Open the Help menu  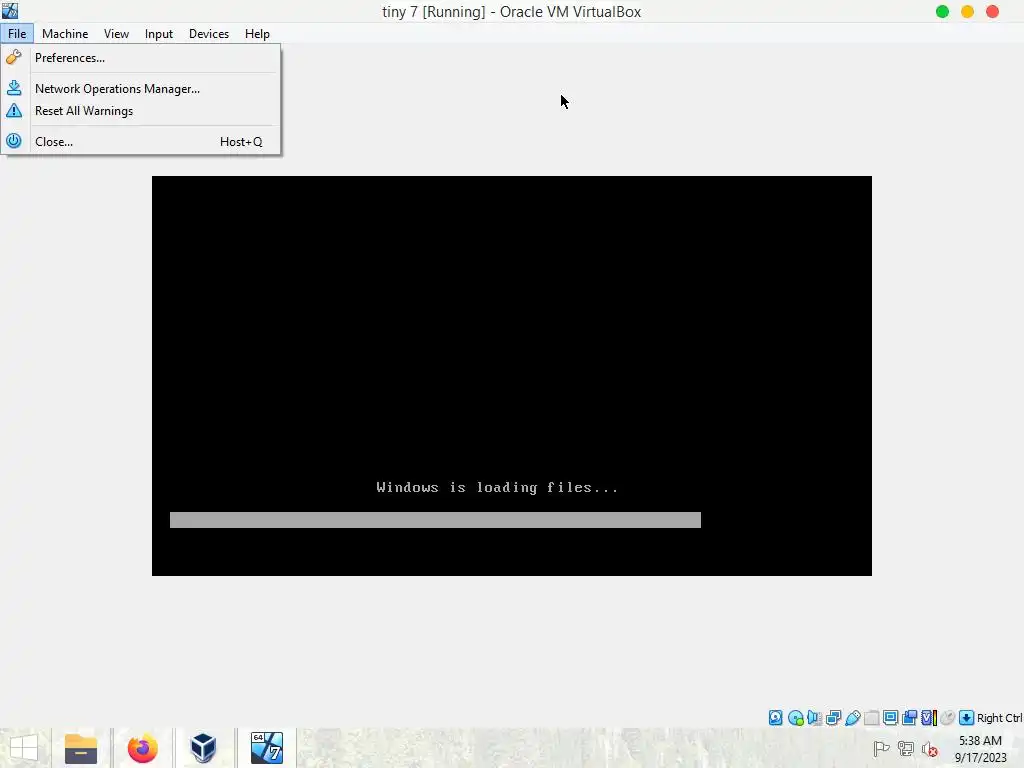click(257, 33)
